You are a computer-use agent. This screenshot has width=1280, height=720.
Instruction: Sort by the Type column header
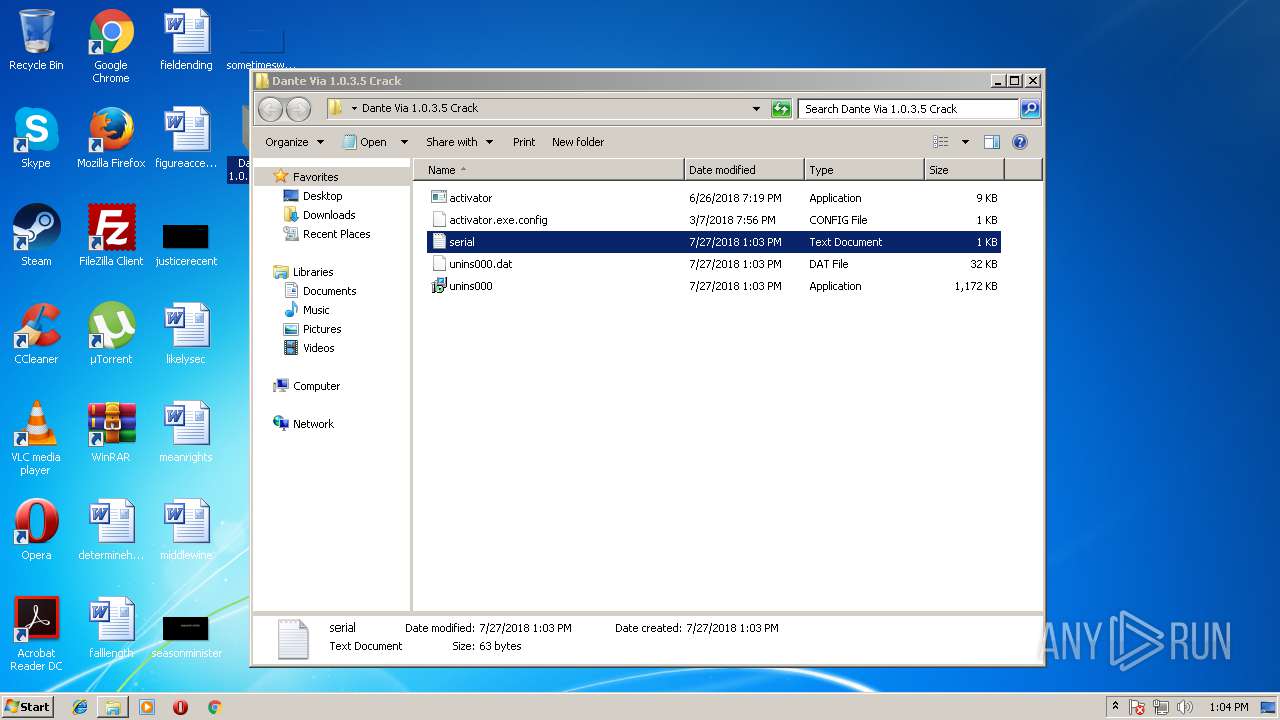tap(864, 170)
